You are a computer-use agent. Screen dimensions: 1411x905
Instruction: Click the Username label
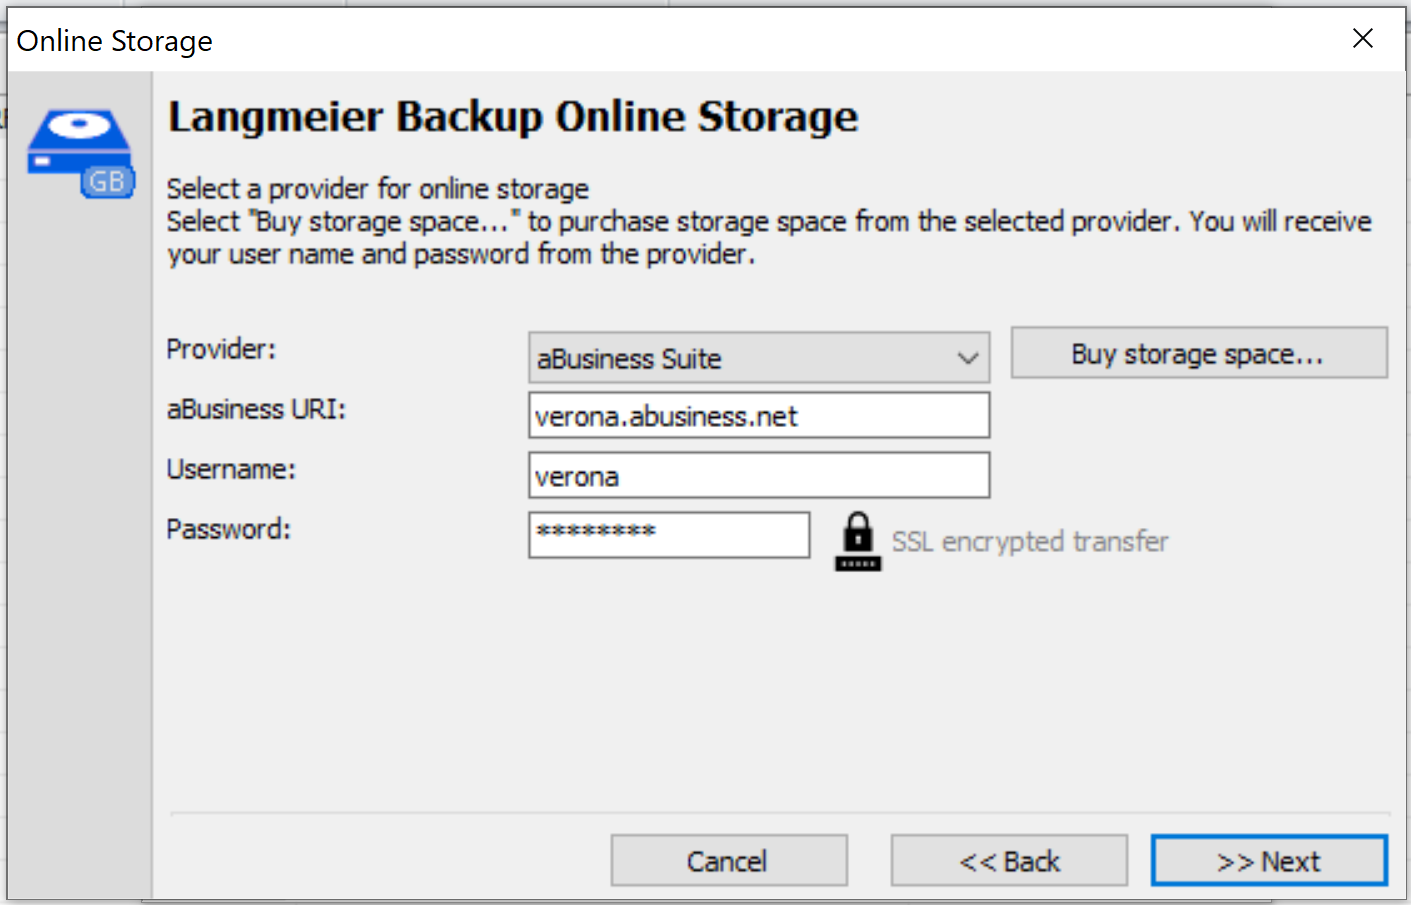click(231, 469)
